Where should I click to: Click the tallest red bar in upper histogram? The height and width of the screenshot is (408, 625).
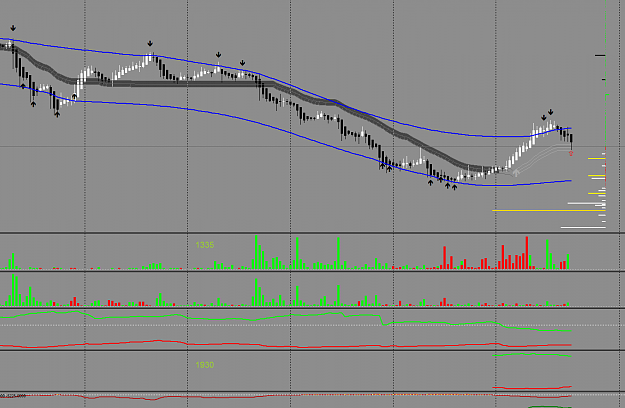click(x=527, y=253)
